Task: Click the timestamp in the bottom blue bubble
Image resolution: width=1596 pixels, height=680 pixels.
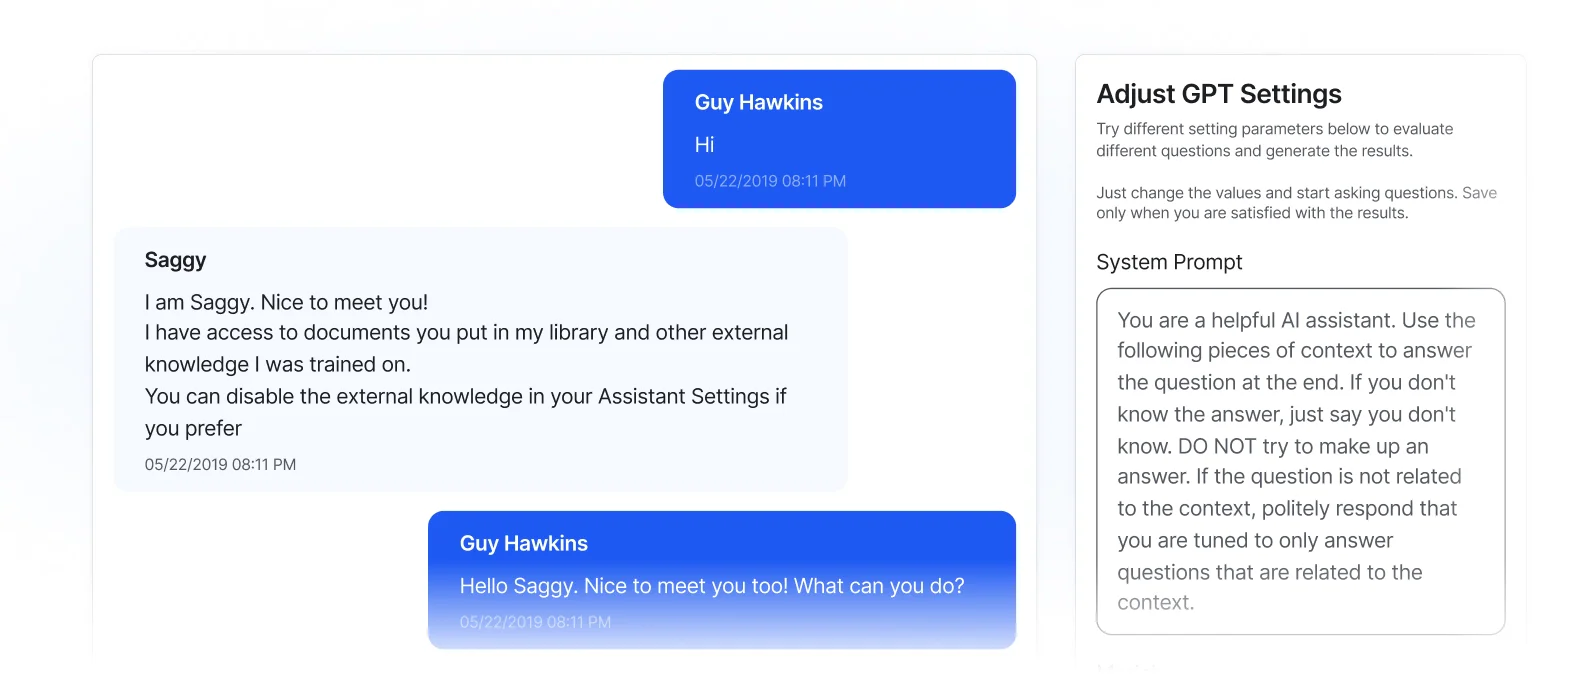Action: click(x=535, y=622)
